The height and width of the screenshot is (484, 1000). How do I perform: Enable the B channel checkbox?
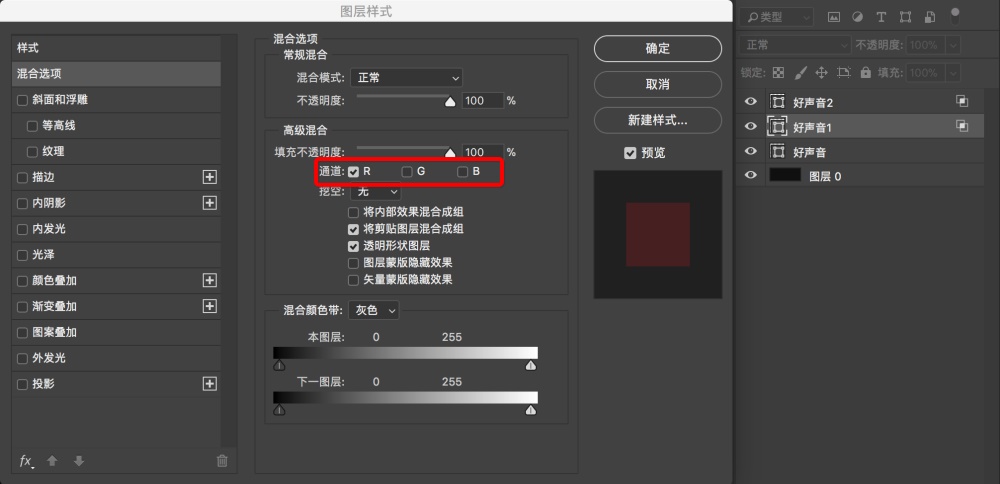pyautogui.click(x=462, y=172)
